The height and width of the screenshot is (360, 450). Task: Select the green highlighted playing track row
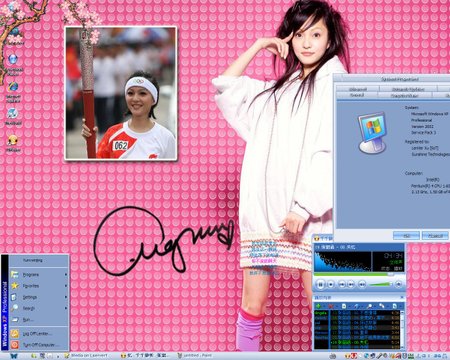(364, 342)
